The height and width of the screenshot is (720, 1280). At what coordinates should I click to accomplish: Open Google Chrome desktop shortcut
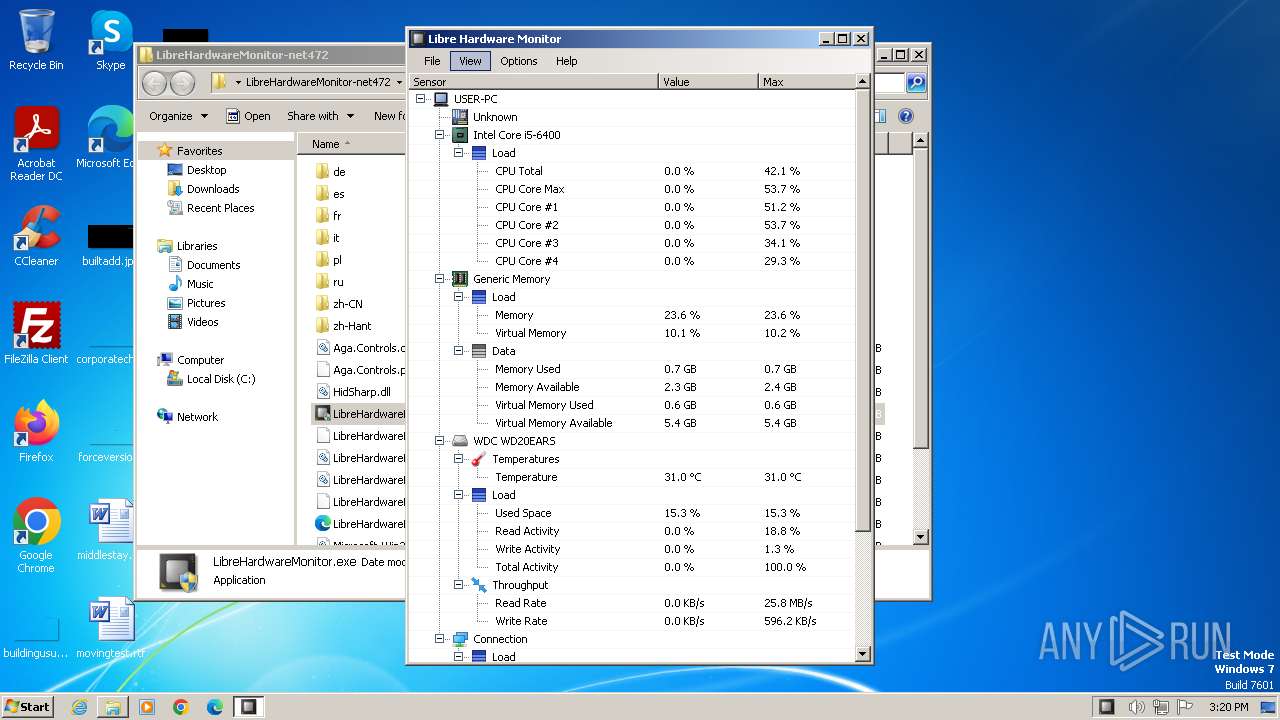[x=36, y=537]
